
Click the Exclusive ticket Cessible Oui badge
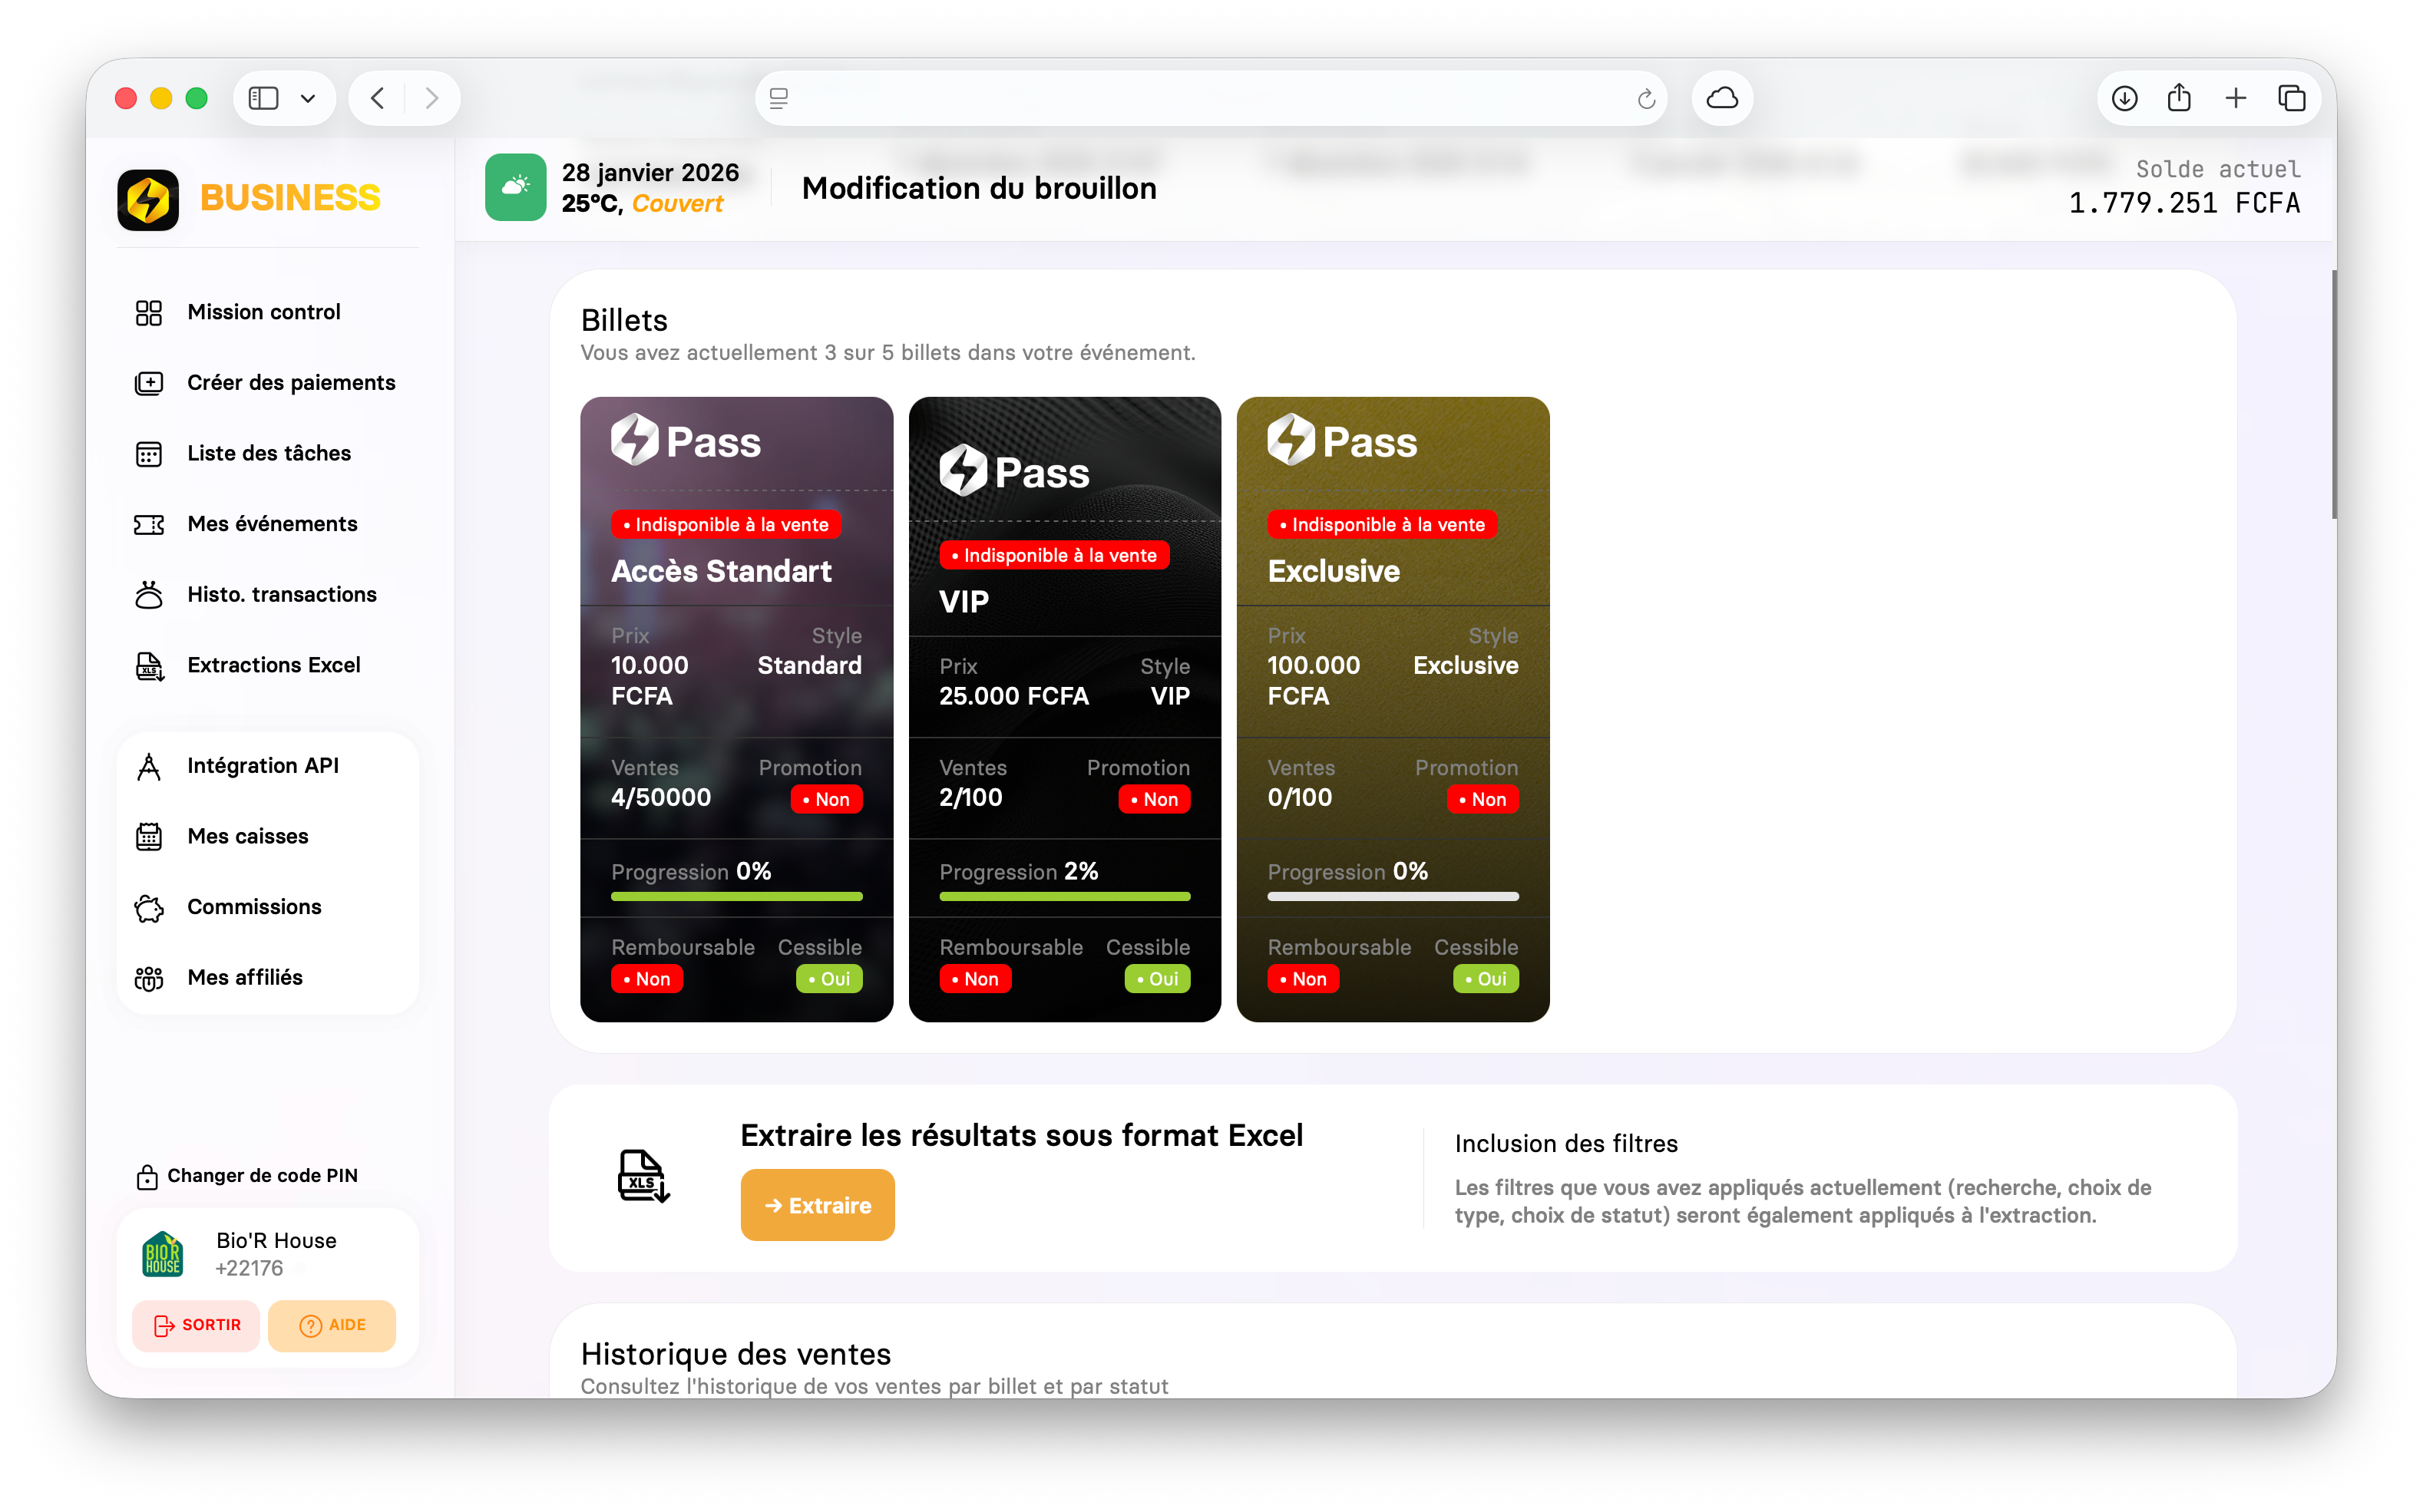(1486, 979)
